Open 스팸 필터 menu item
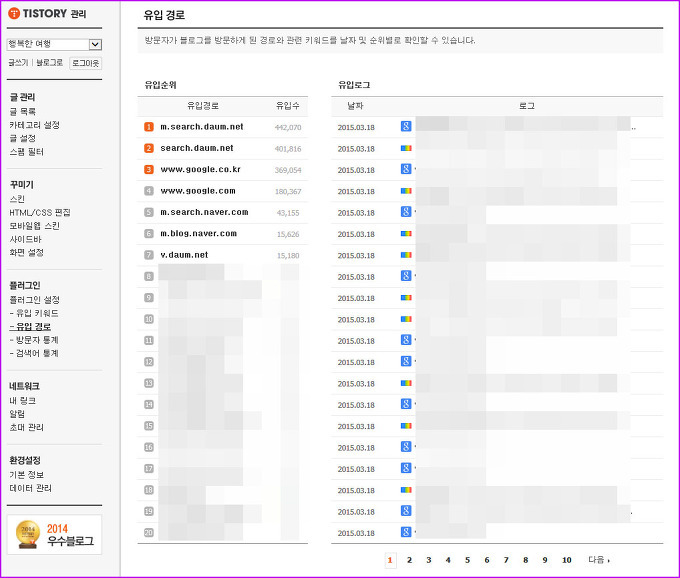680x578 pixels. 26,152
